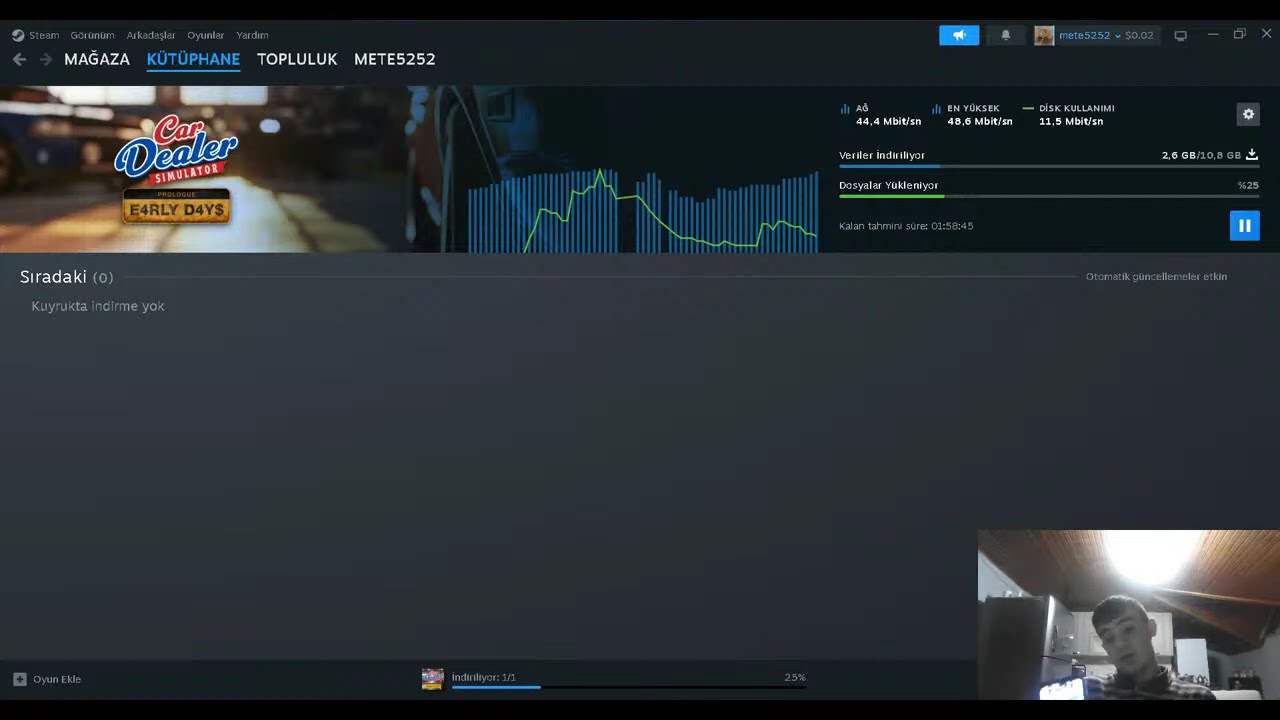Click the Kalan tahmini süre: 01:58:45 text
This screenshot has height=720, width=1280.
point(906,226)
